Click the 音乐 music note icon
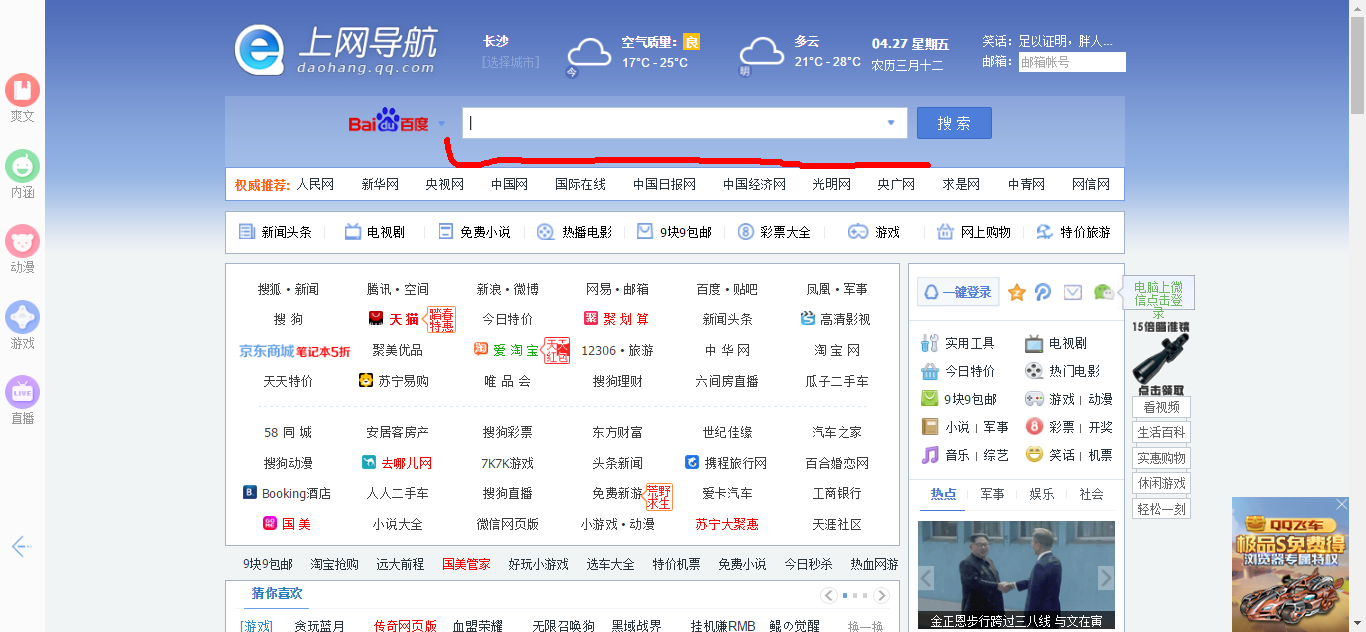 (930, 455)
